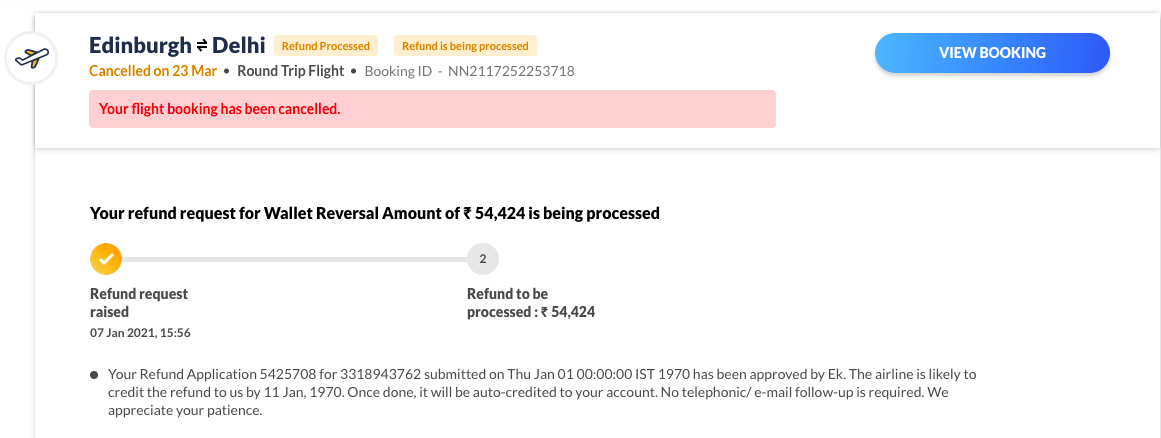Click the "Refund request raised" step label

139,302
